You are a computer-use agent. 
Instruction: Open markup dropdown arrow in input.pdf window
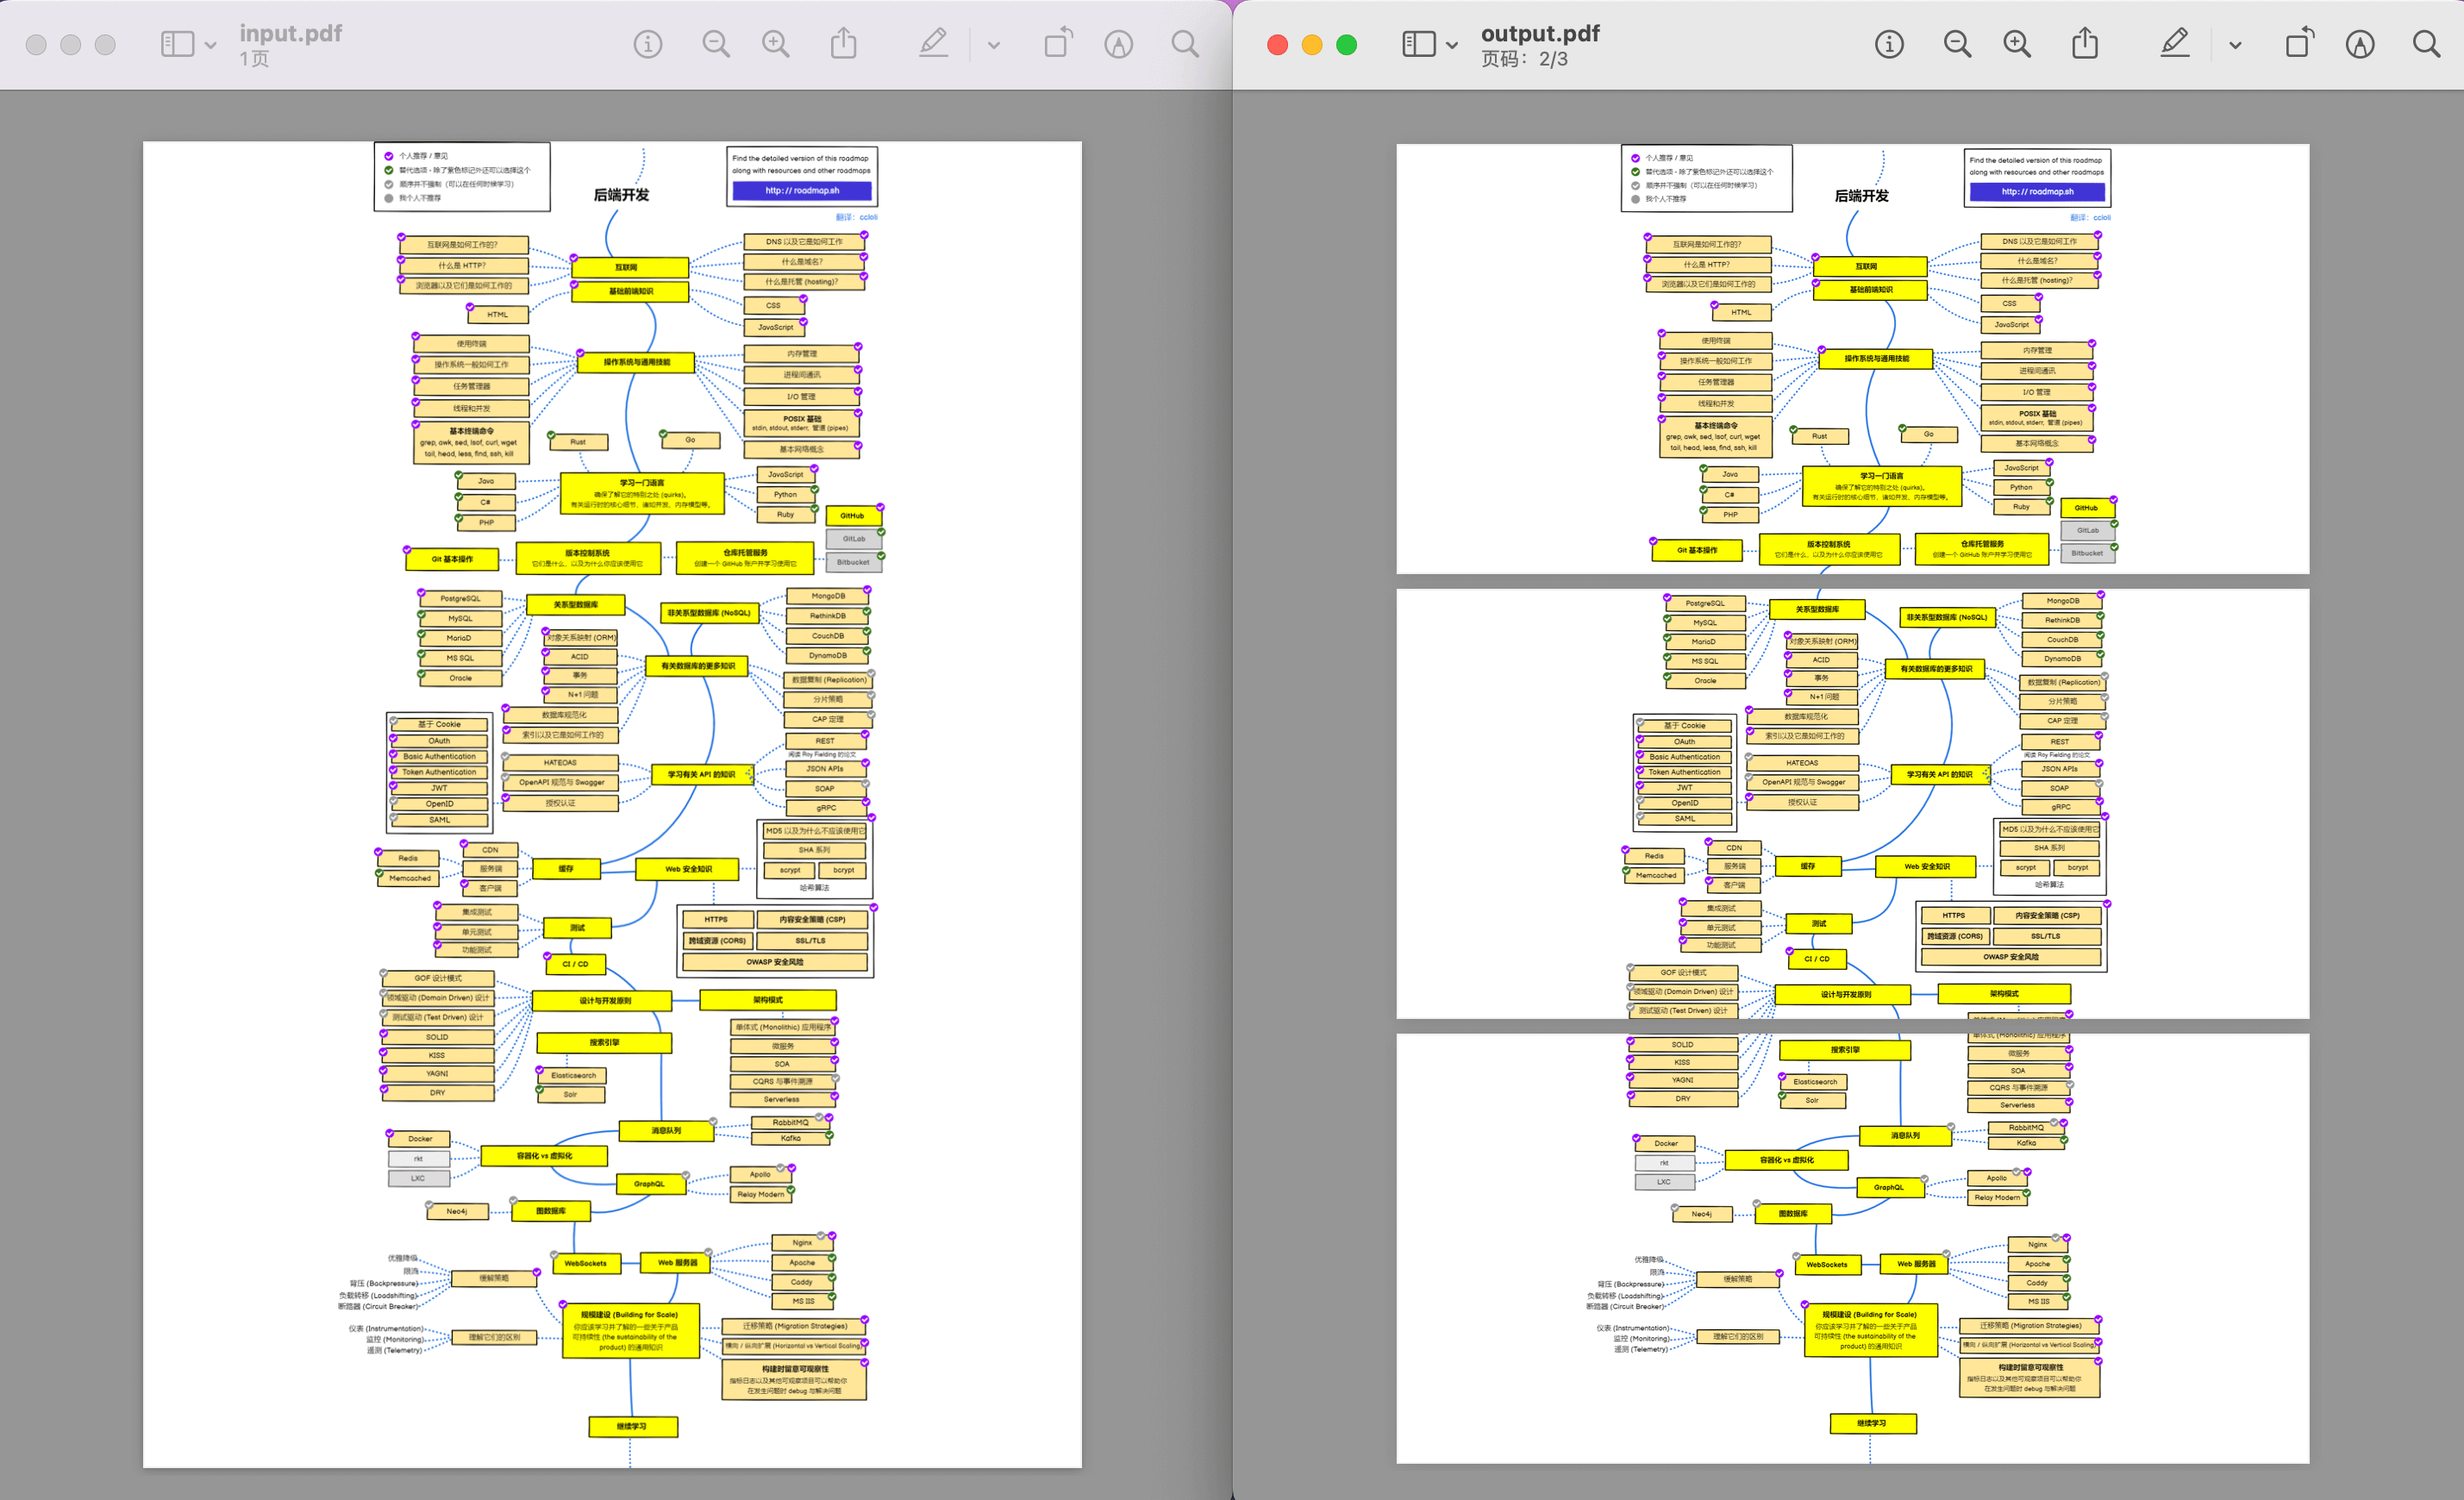tap(993, 45)
